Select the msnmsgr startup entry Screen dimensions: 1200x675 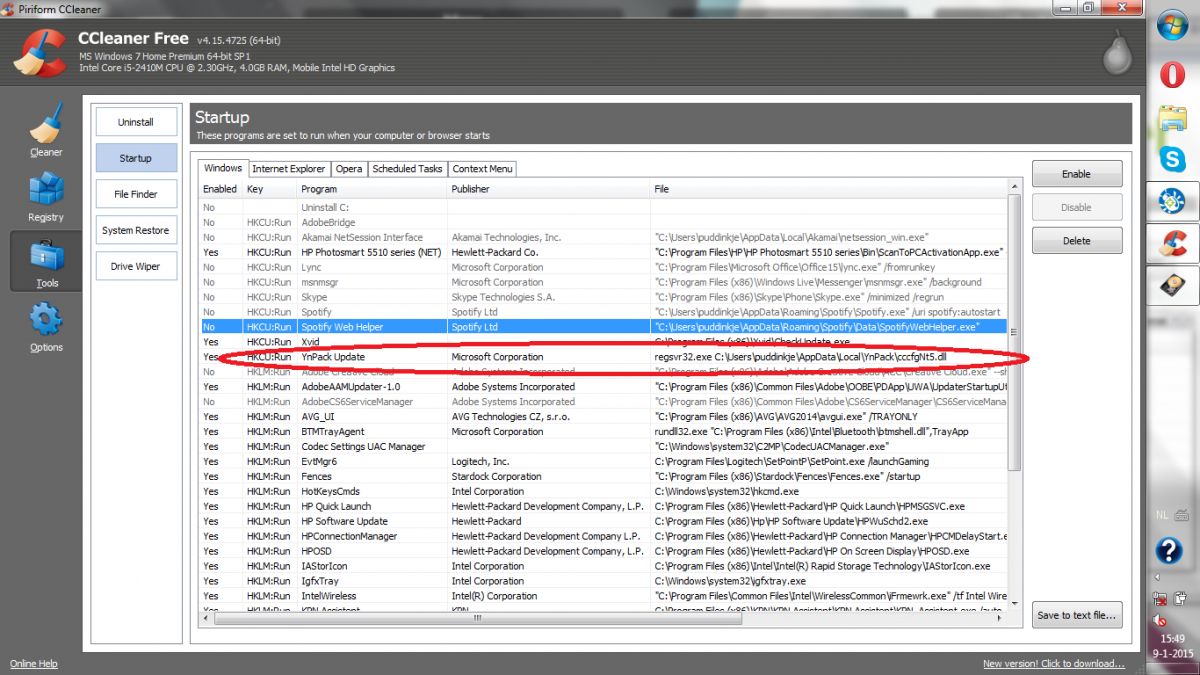(602, 282)
